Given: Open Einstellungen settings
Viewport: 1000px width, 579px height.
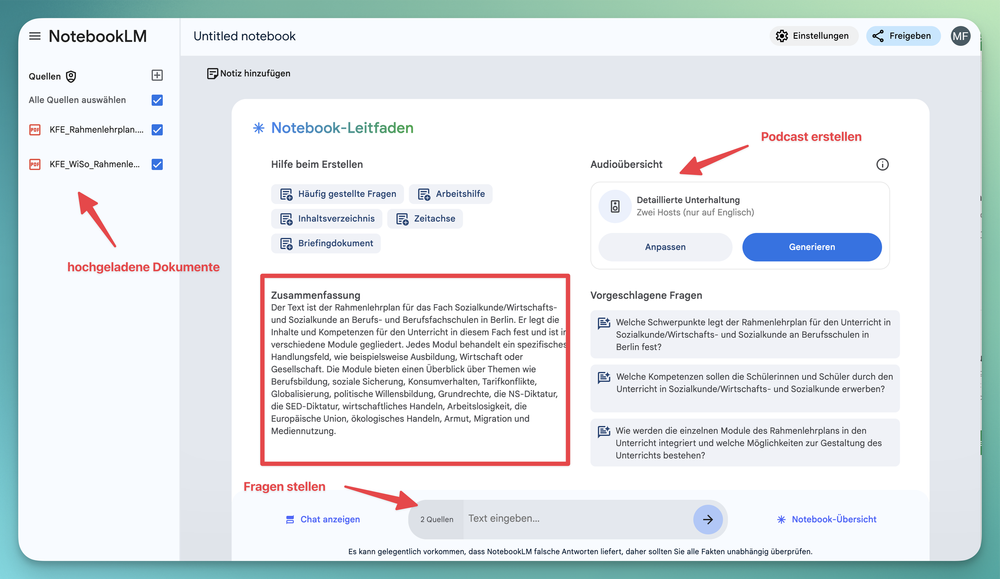Looking at the screenshot, I should (x=812, y=36).
